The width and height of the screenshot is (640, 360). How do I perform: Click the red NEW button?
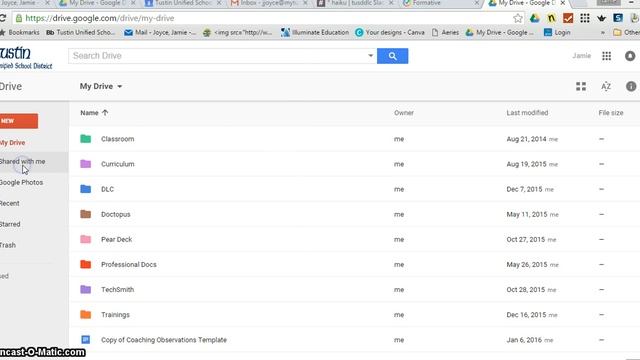[x=18, y=121]
